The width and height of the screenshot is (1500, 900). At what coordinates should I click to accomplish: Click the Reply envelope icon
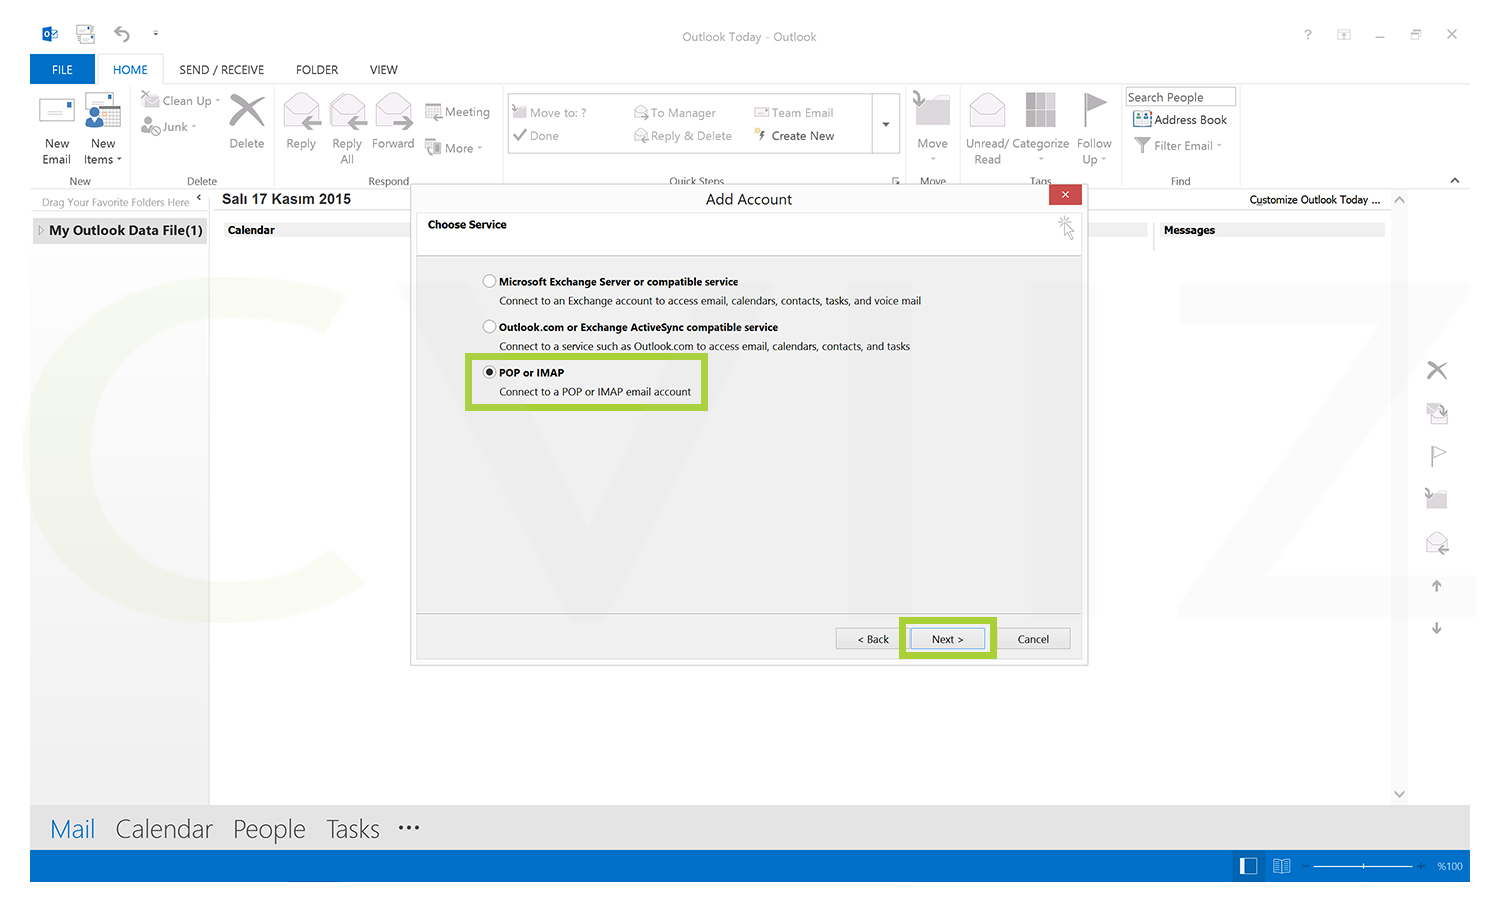pos(301,111)
